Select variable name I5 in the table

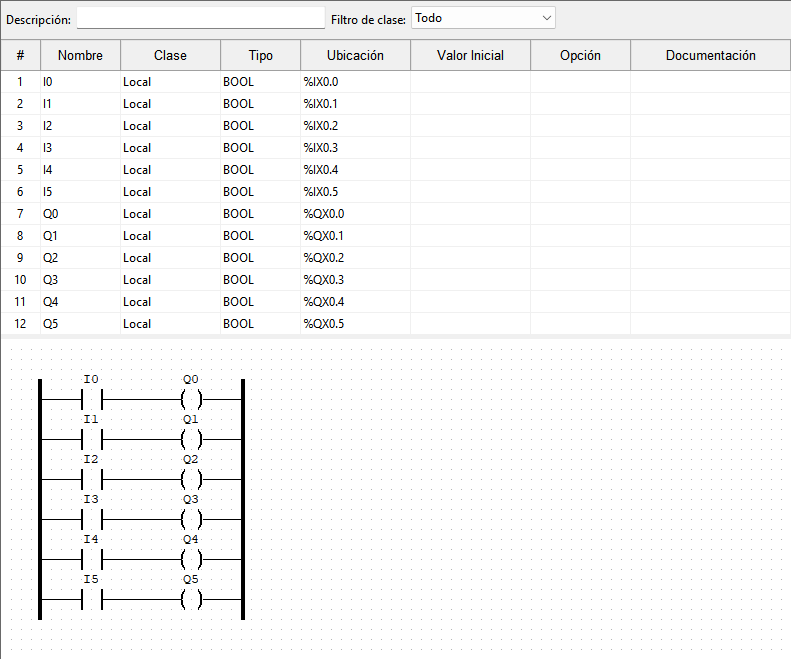(80, 192)
